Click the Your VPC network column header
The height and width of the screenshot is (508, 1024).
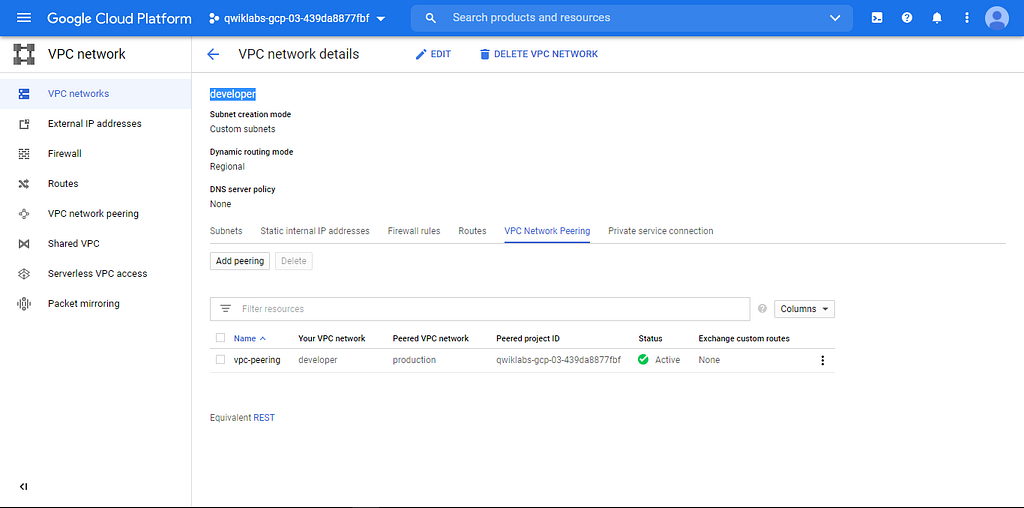(332, 338)
